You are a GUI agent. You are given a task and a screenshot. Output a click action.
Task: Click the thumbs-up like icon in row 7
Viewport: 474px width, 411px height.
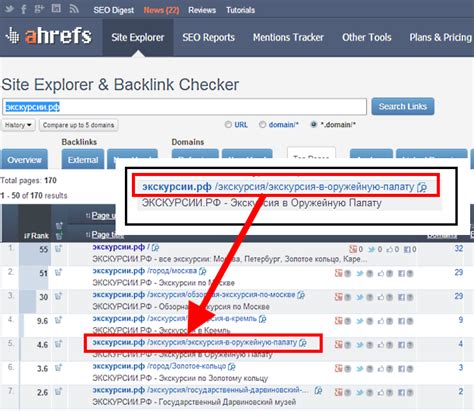click(x=381, y=392)
